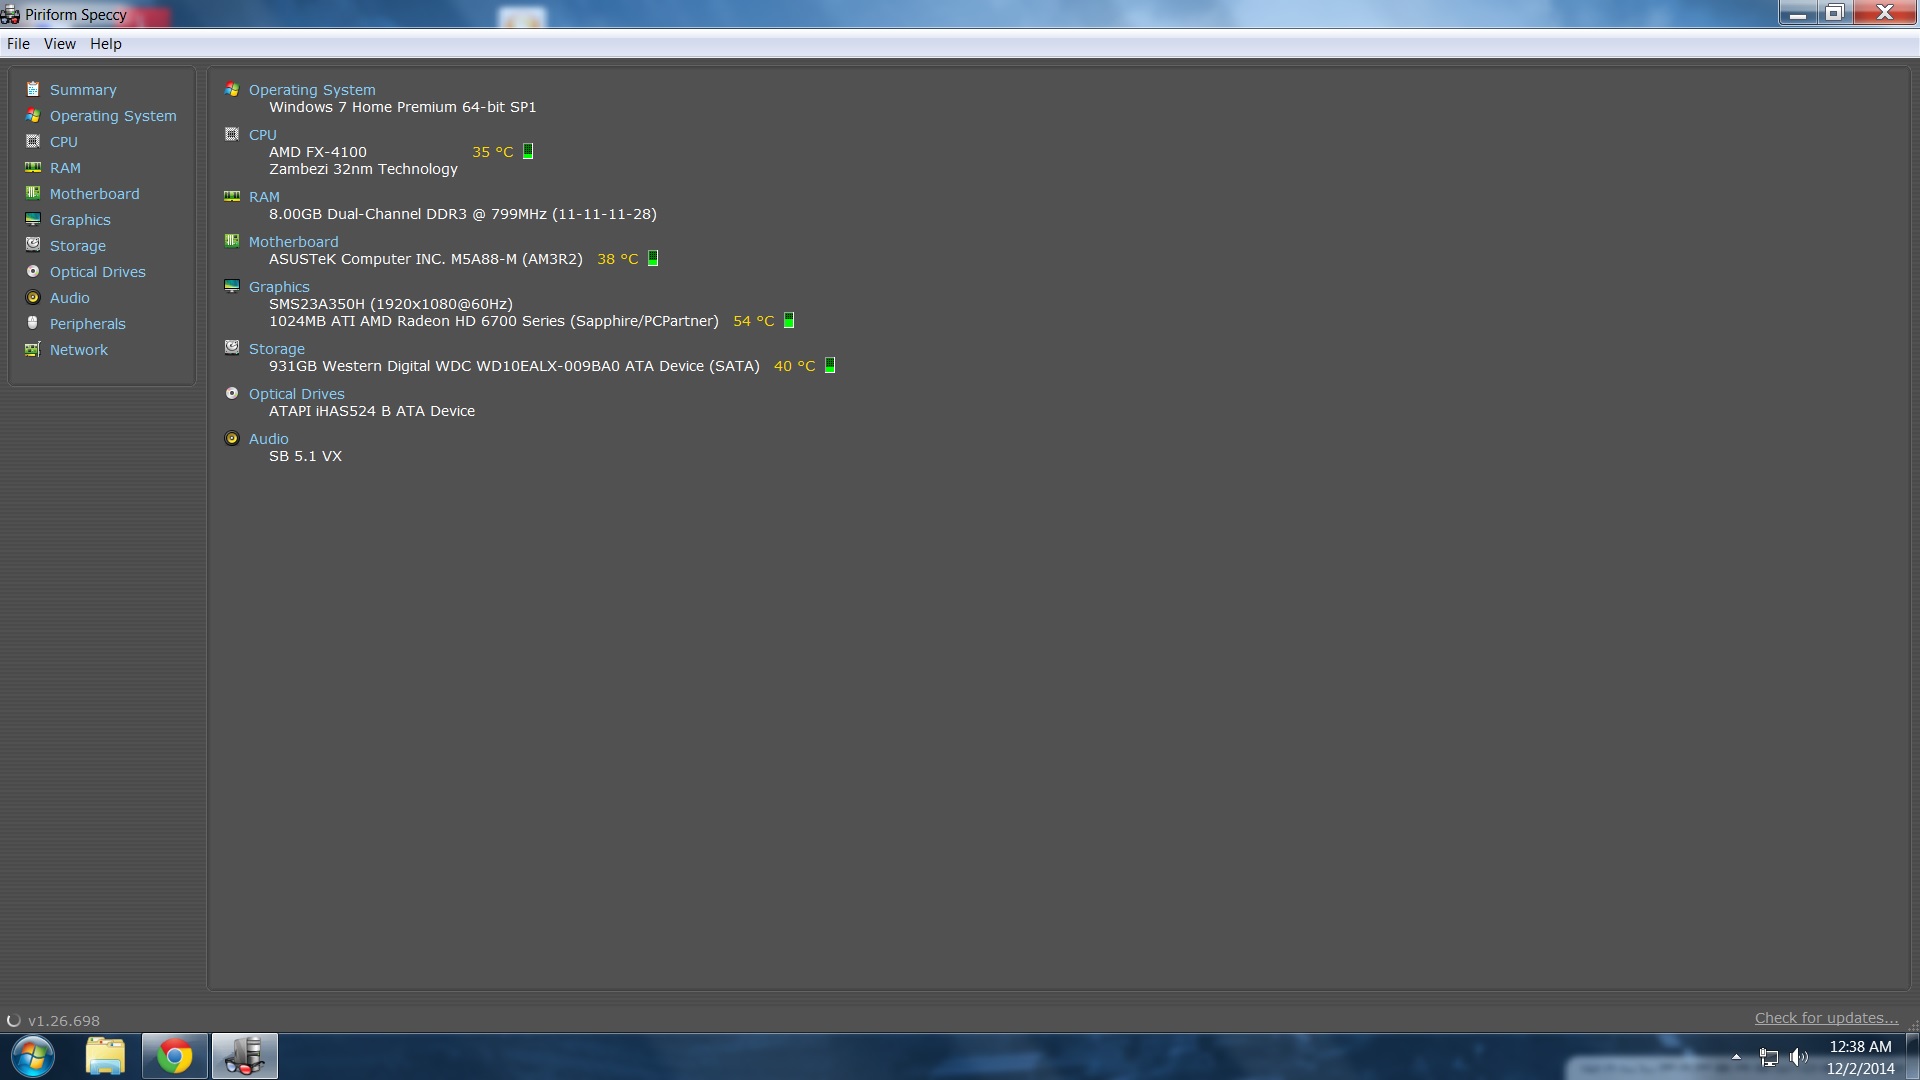Open the View menu
The width and height of the screenshot is (1920, 1080).
[60, 44]
